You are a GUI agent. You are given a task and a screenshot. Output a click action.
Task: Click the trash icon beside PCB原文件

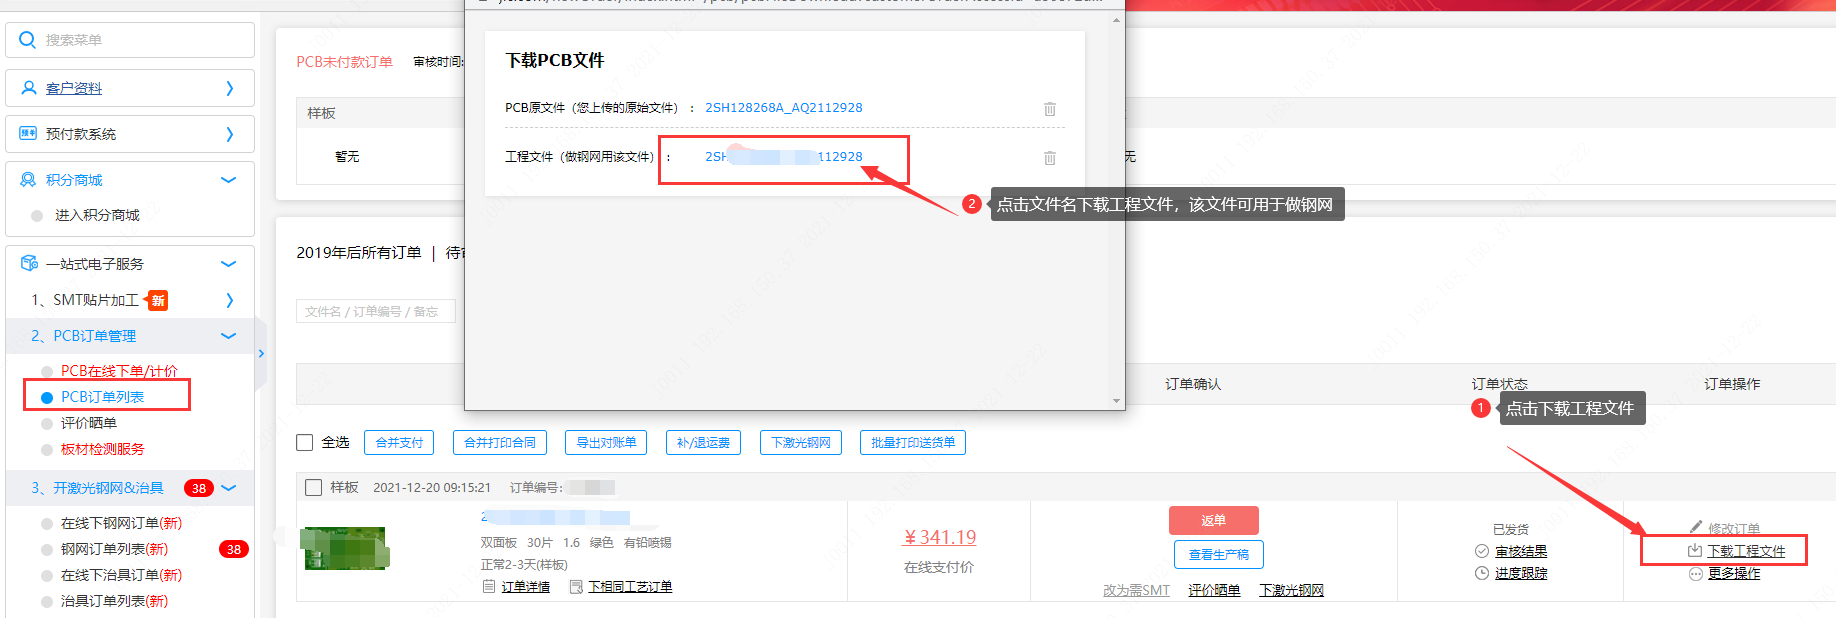click(1049, 109)
